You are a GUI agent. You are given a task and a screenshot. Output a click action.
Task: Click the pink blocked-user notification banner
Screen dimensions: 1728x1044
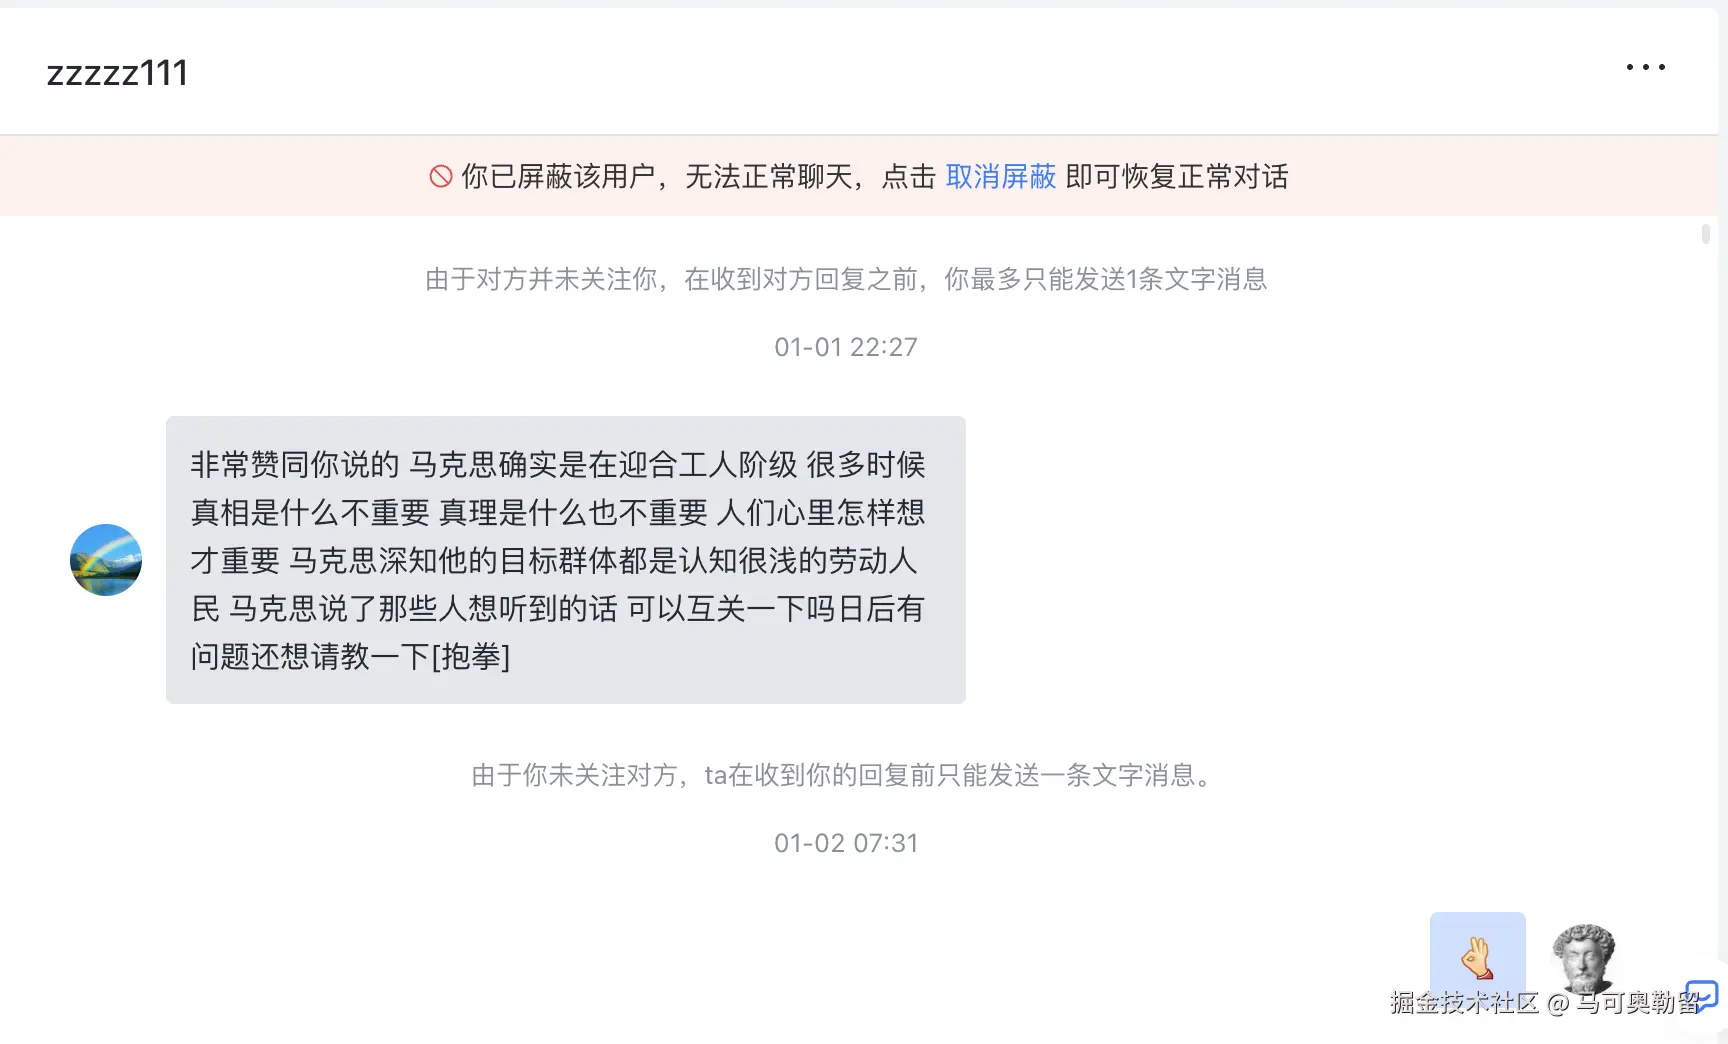pos(859,176)
